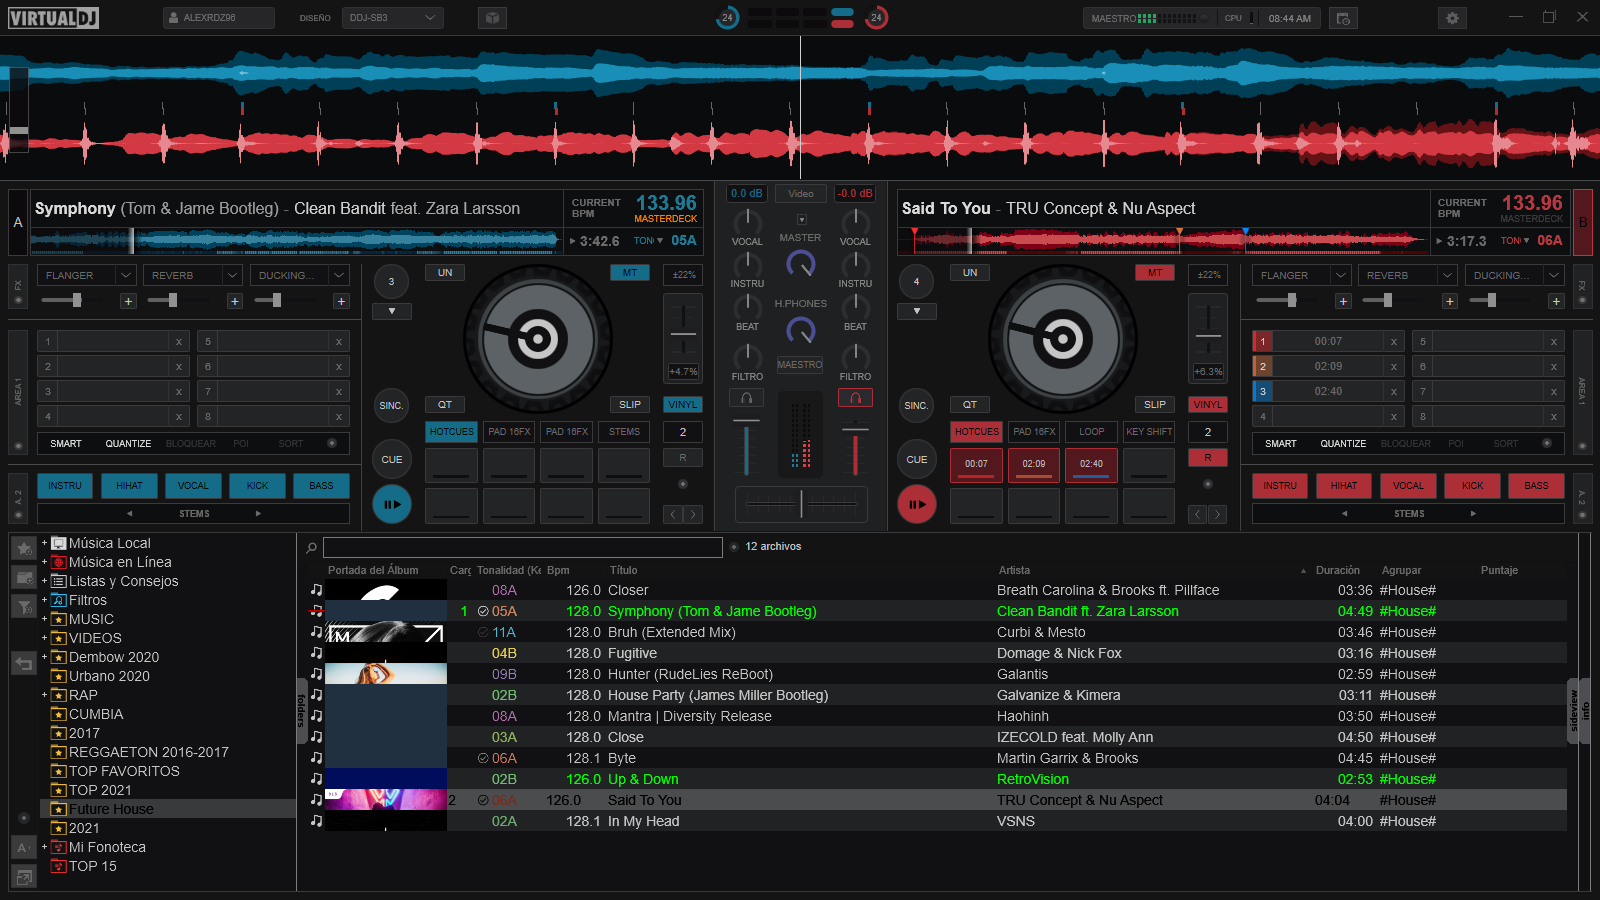Click HIHAT stem button on deck A
The height and width of the screenshot is (900, 1600).
coord(129,486)
